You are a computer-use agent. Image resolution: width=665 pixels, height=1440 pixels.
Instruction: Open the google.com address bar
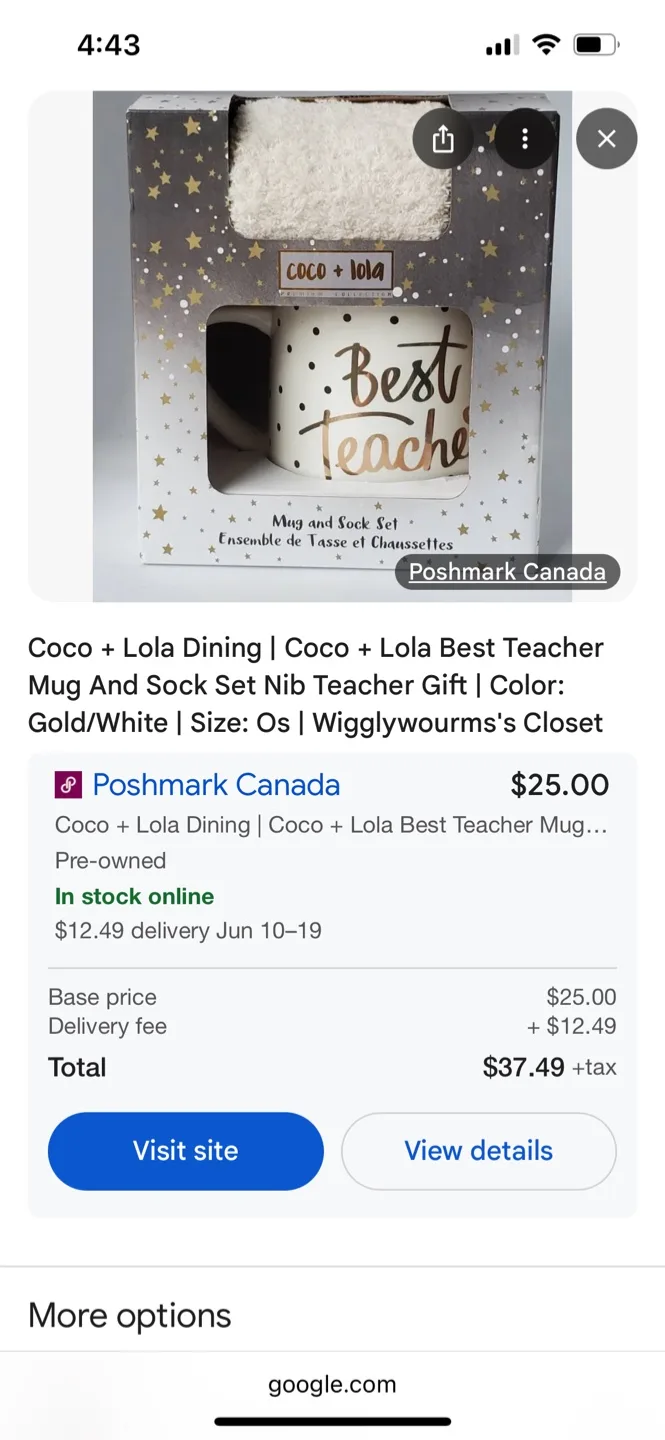[x=332, y=1384]
